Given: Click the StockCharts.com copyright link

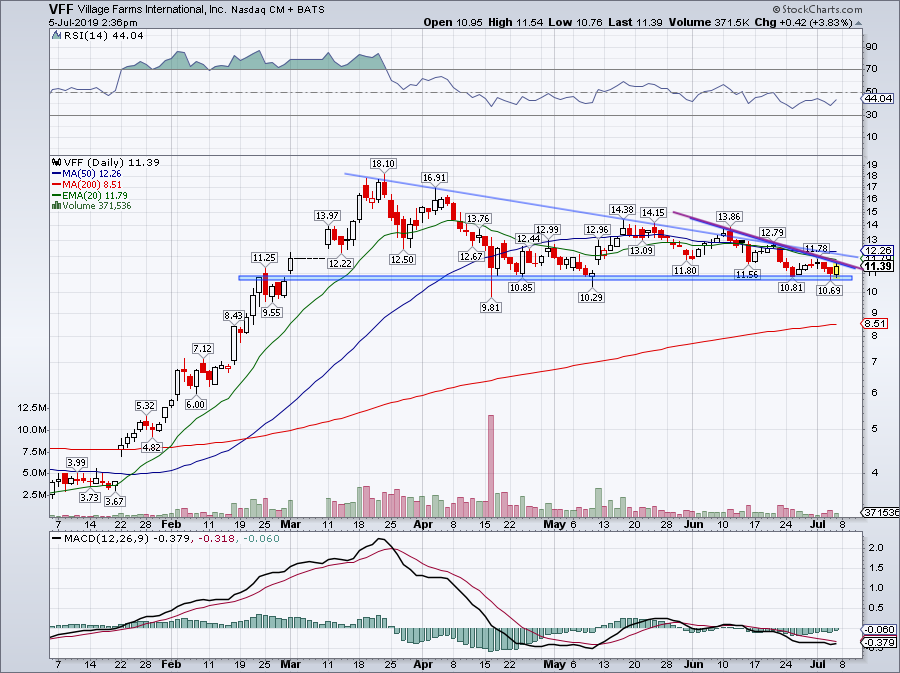Looking at the screenshot, I should (817, 9).
